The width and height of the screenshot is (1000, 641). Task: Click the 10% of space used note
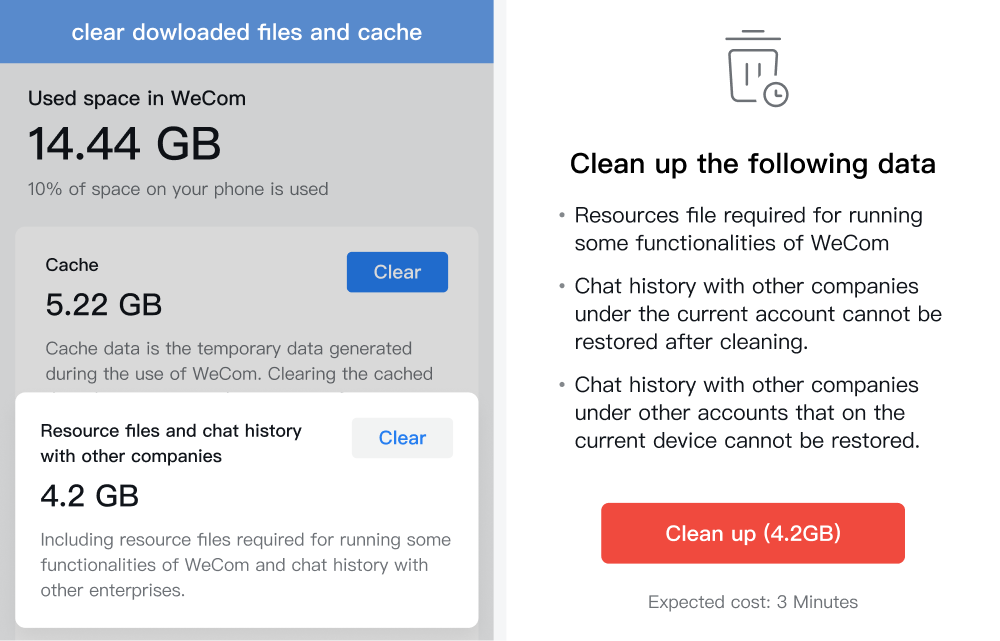(x=178, y=189)
